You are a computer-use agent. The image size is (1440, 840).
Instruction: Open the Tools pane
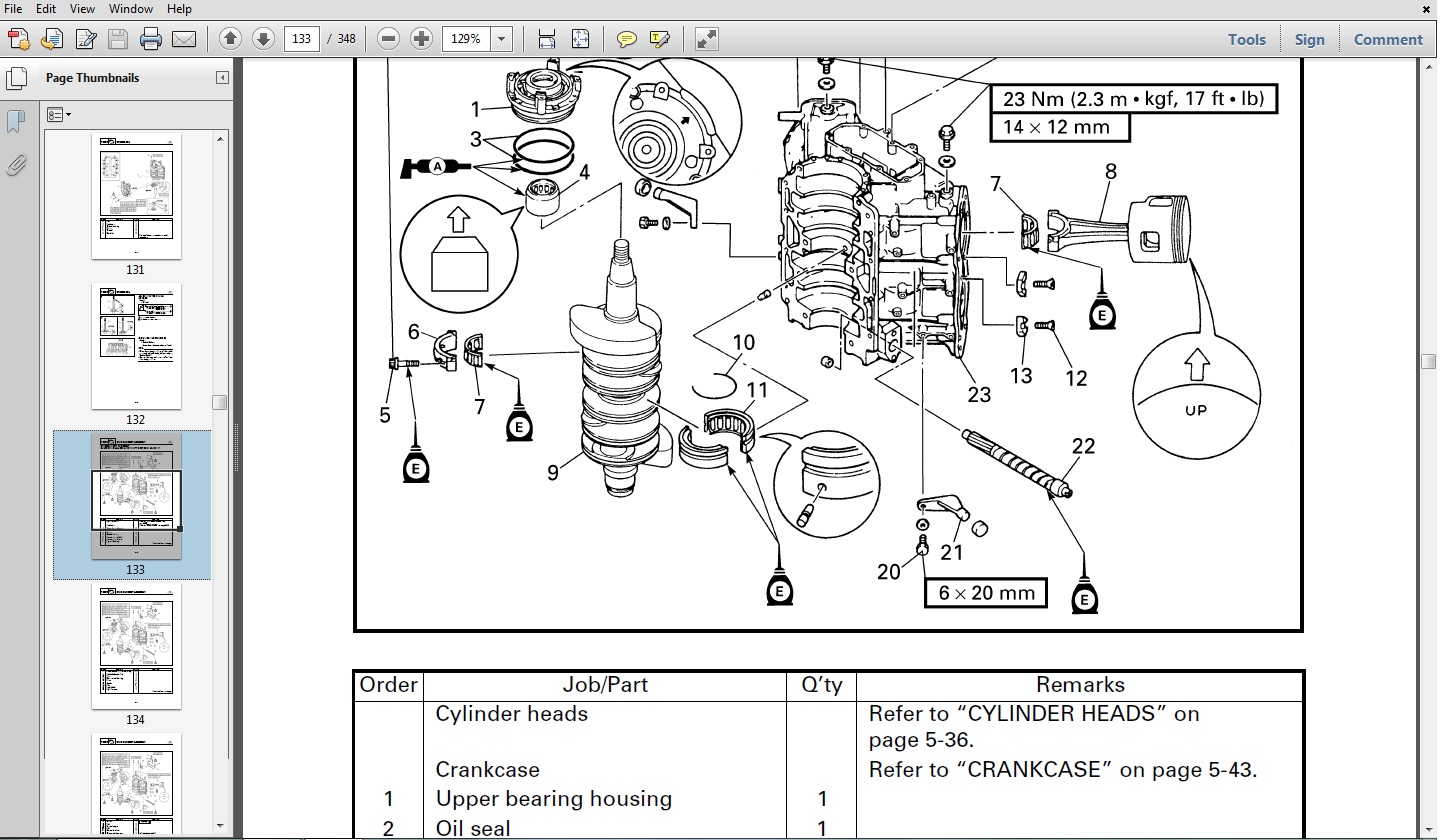click(x=1246, y=39)
